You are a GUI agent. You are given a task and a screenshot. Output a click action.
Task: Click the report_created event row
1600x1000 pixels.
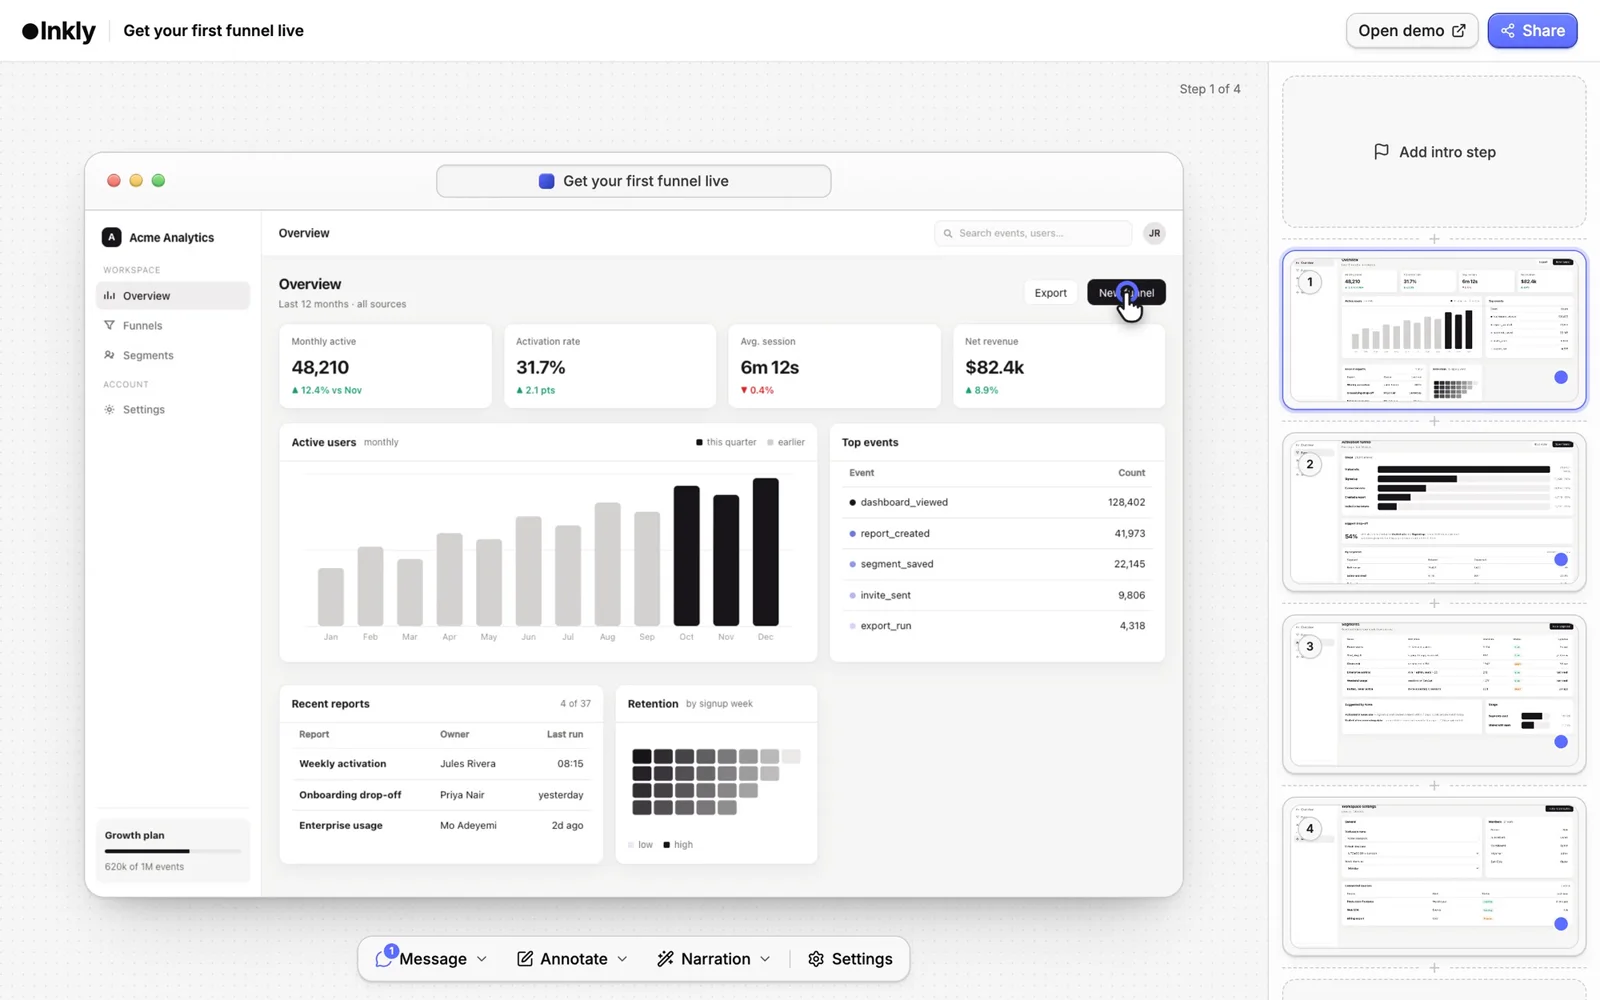(x=997, y=533)
